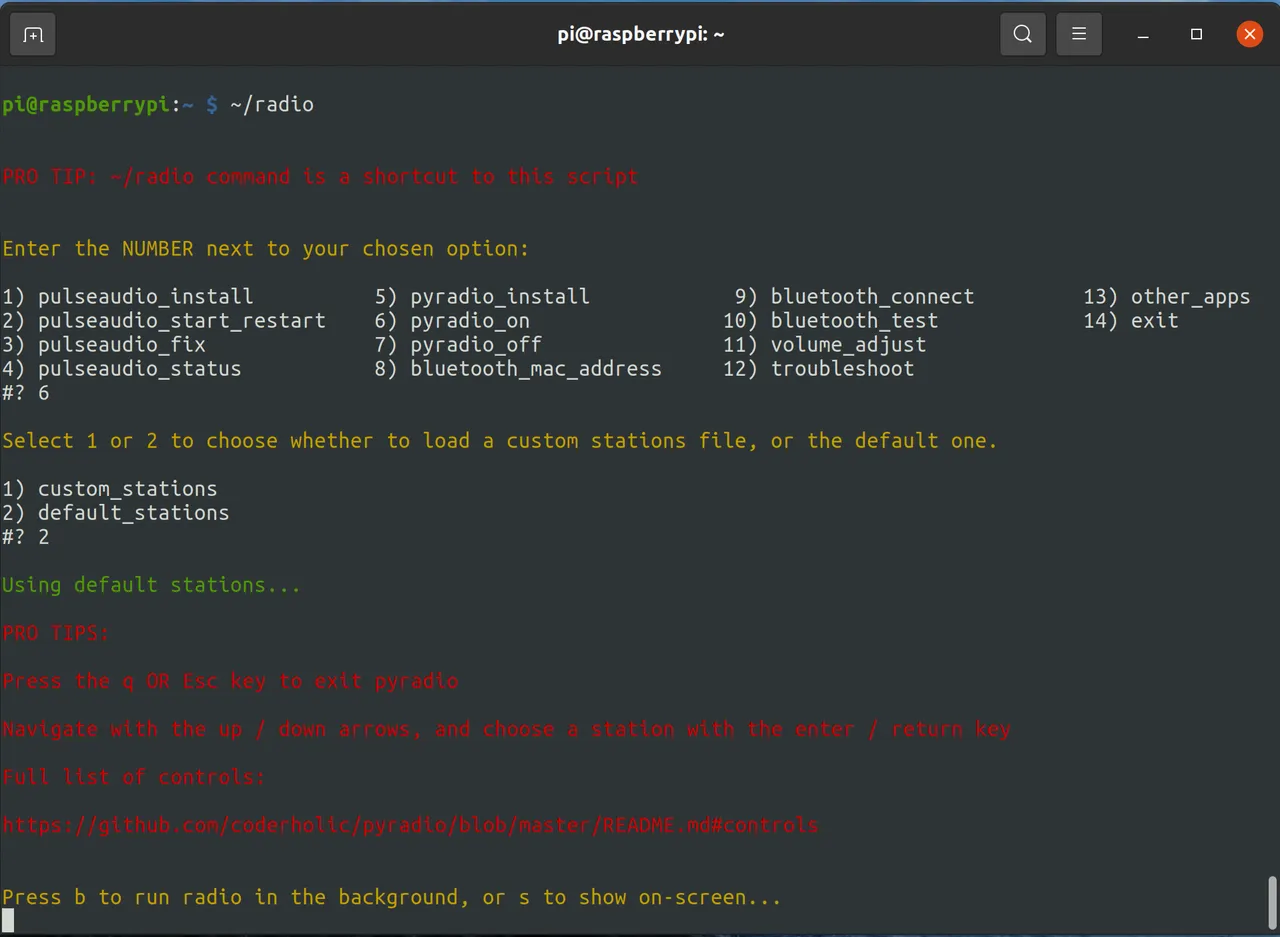Minimize the terminal window
The width and height of the screenshot is (1280, 937).
[1144, 35]
